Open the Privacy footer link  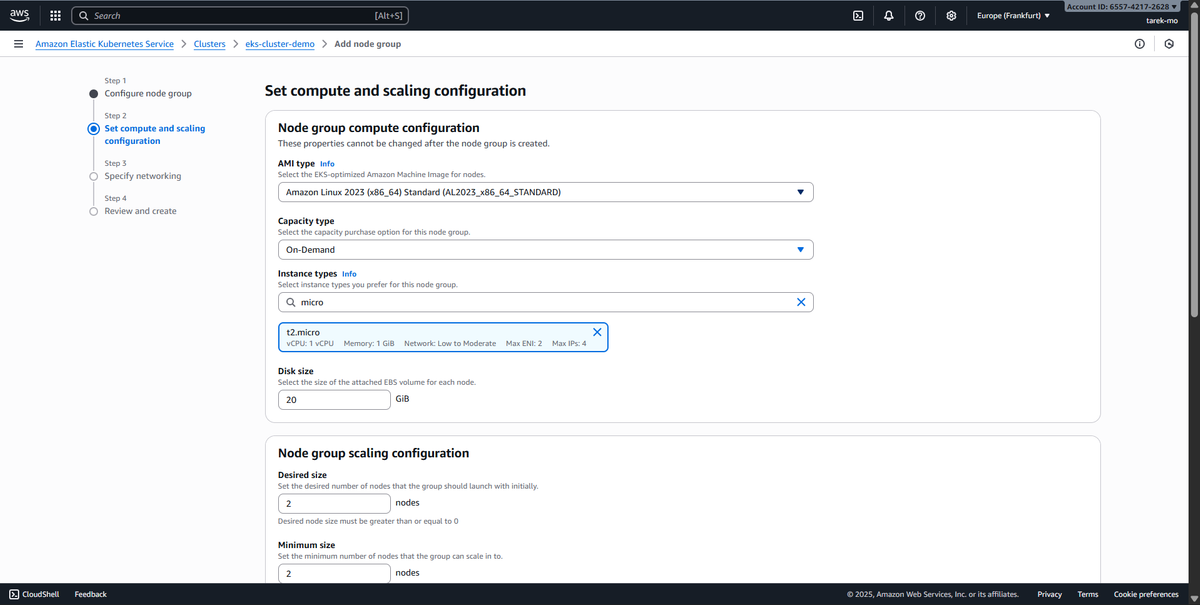coord(1049,594)
